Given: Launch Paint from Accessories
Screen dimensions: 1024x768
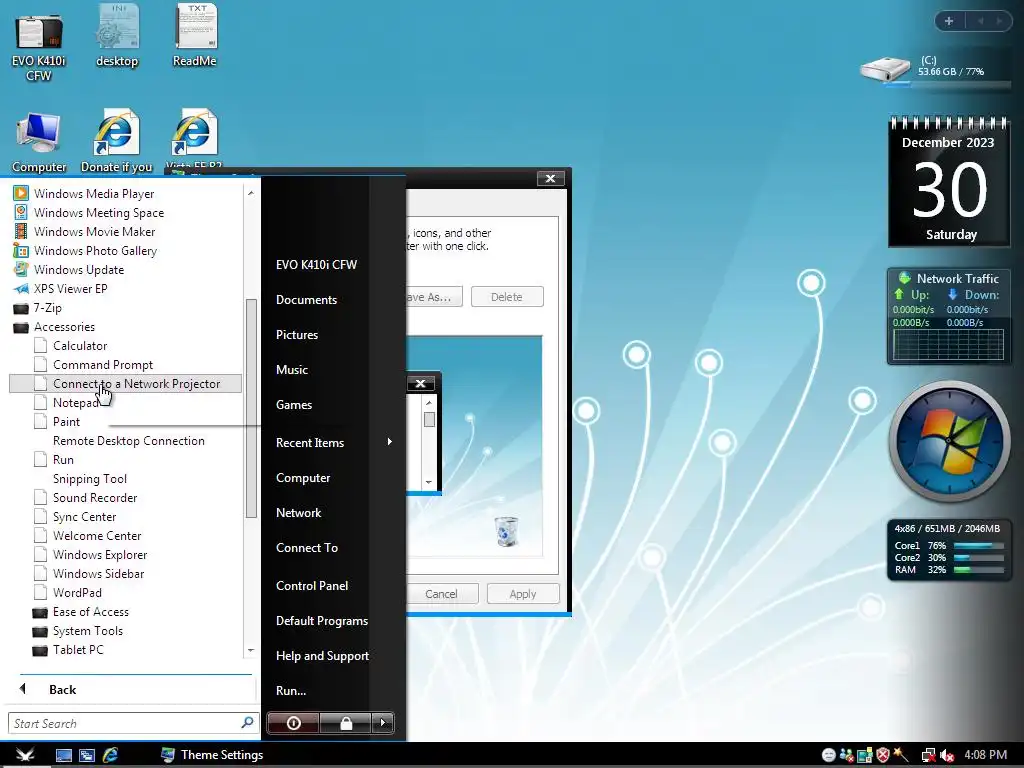Looking at the screenshot, I should 66,421.
